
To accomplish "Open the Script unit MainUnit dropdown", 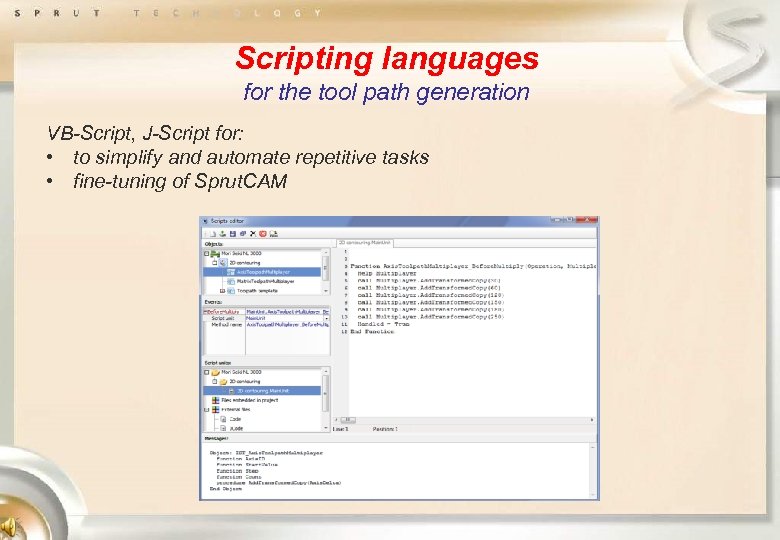I will pos(326,318).
